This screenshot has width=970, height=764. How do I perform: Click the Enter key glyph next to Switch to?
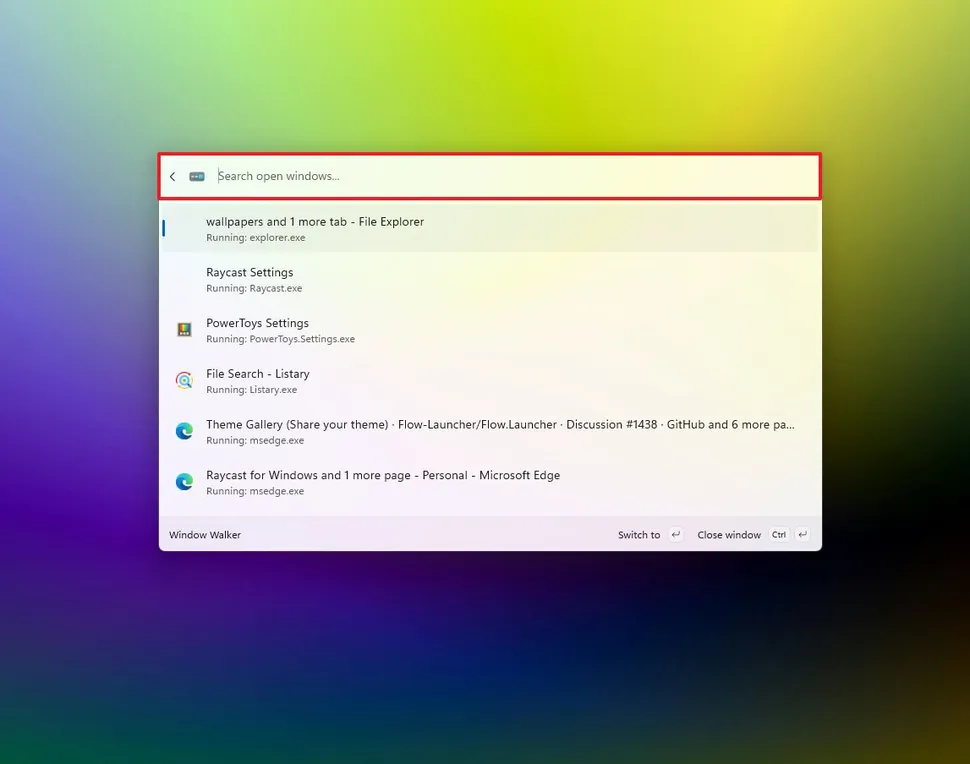click(675, 534)
